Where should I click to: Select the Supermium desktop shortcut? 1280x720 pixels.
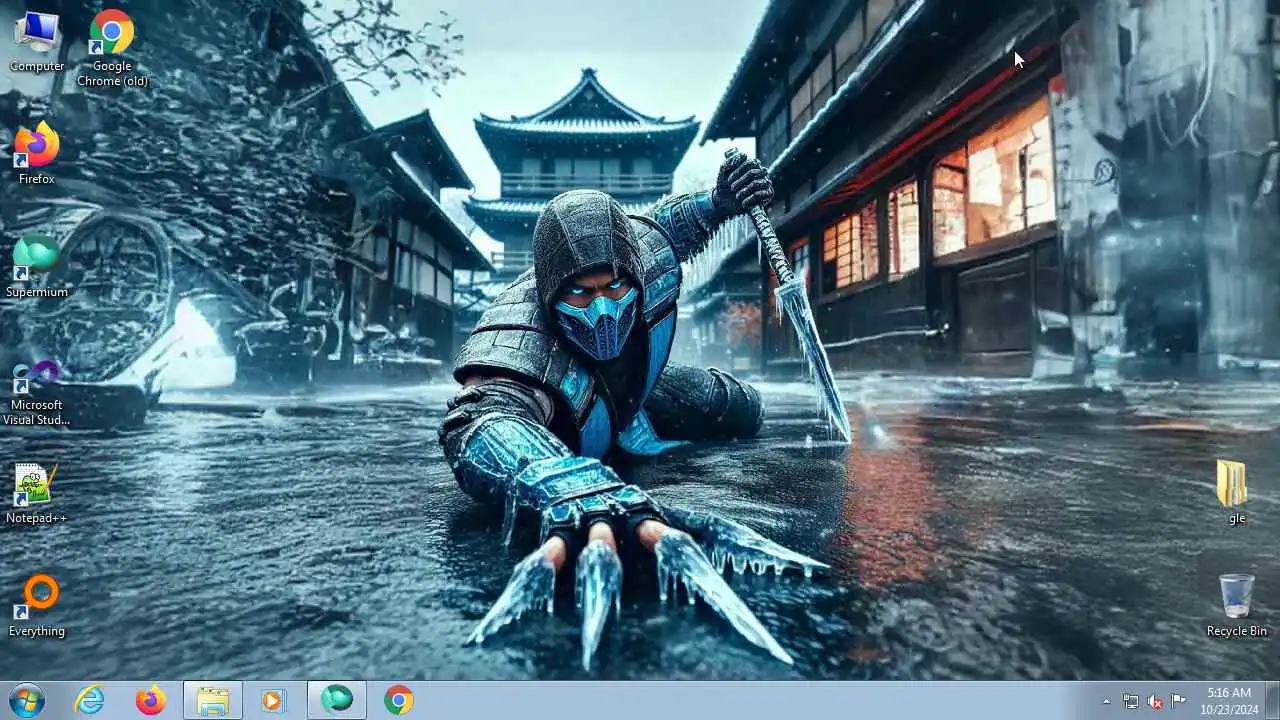(x=37, y=266)
